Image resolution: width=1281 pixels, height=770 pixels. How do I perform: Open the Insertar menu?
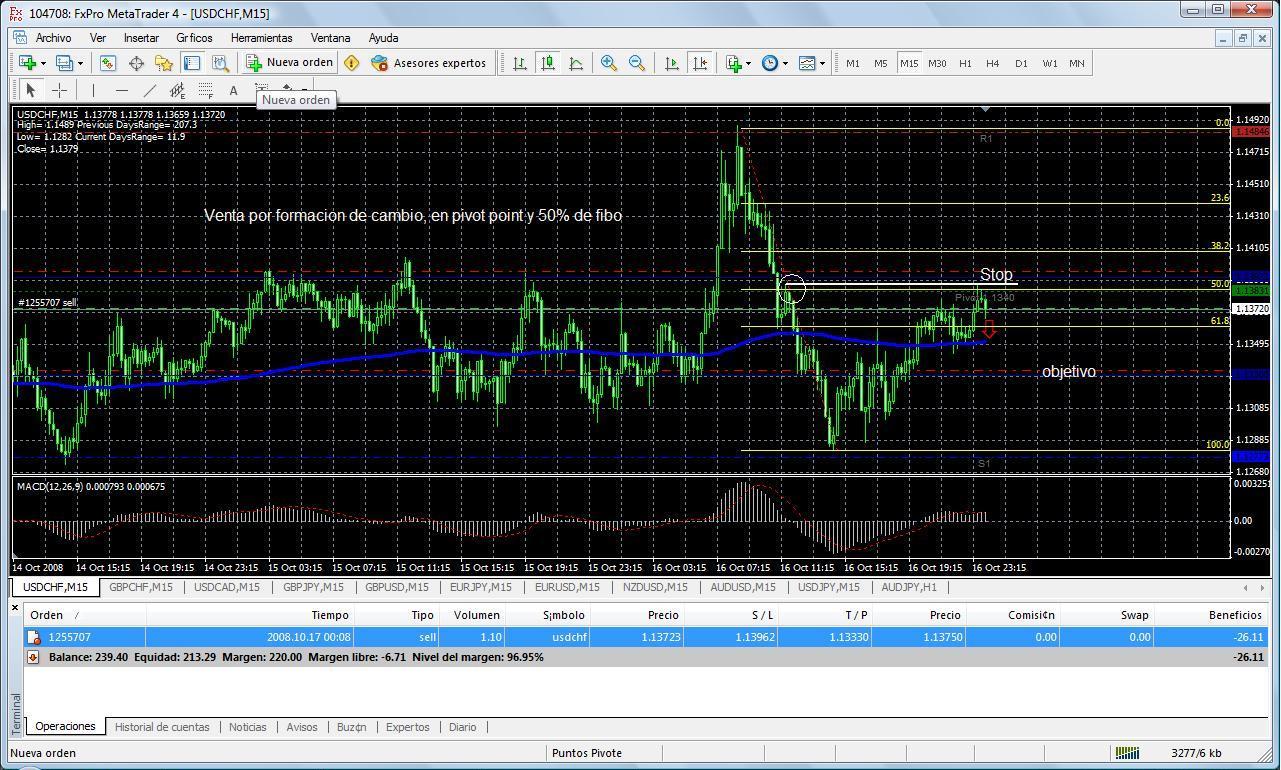pos(141,38)
